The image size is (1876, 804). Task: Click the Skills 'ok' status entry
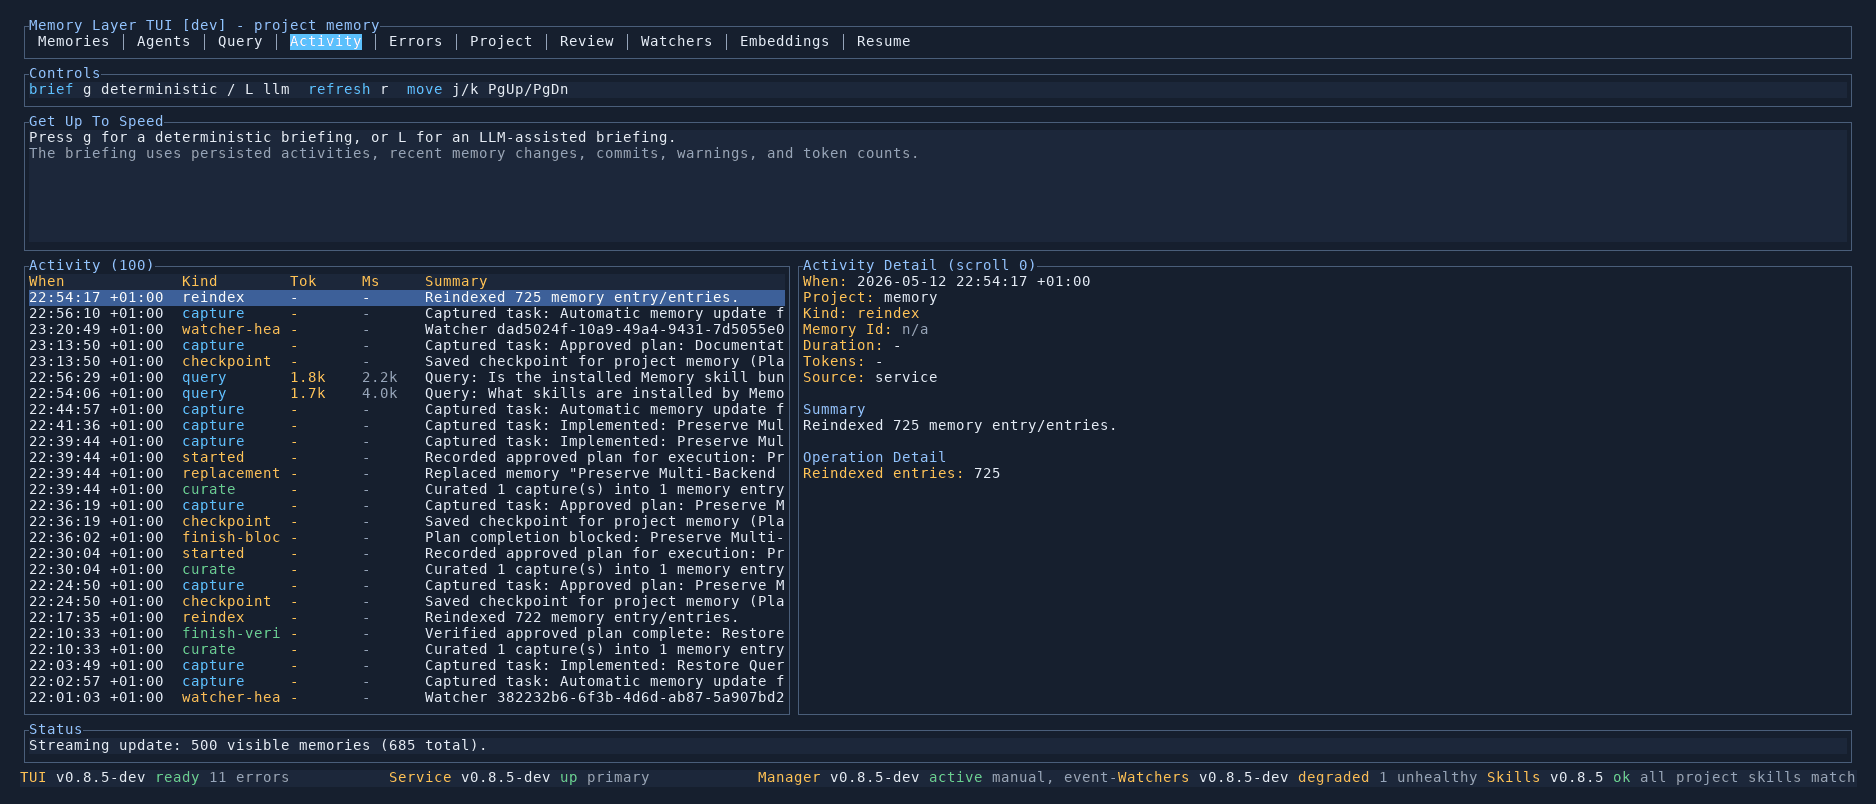point(1622,778)
